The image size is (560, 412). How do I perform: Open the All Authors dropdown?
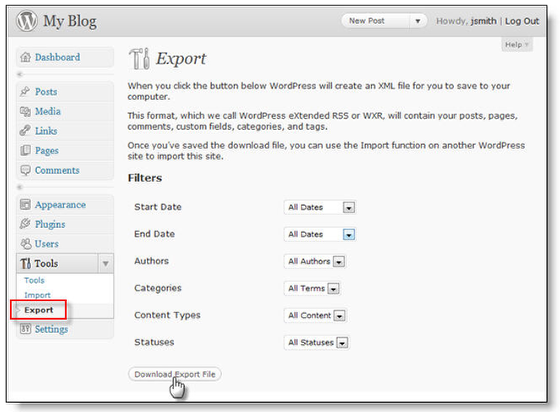pos(315,261)
